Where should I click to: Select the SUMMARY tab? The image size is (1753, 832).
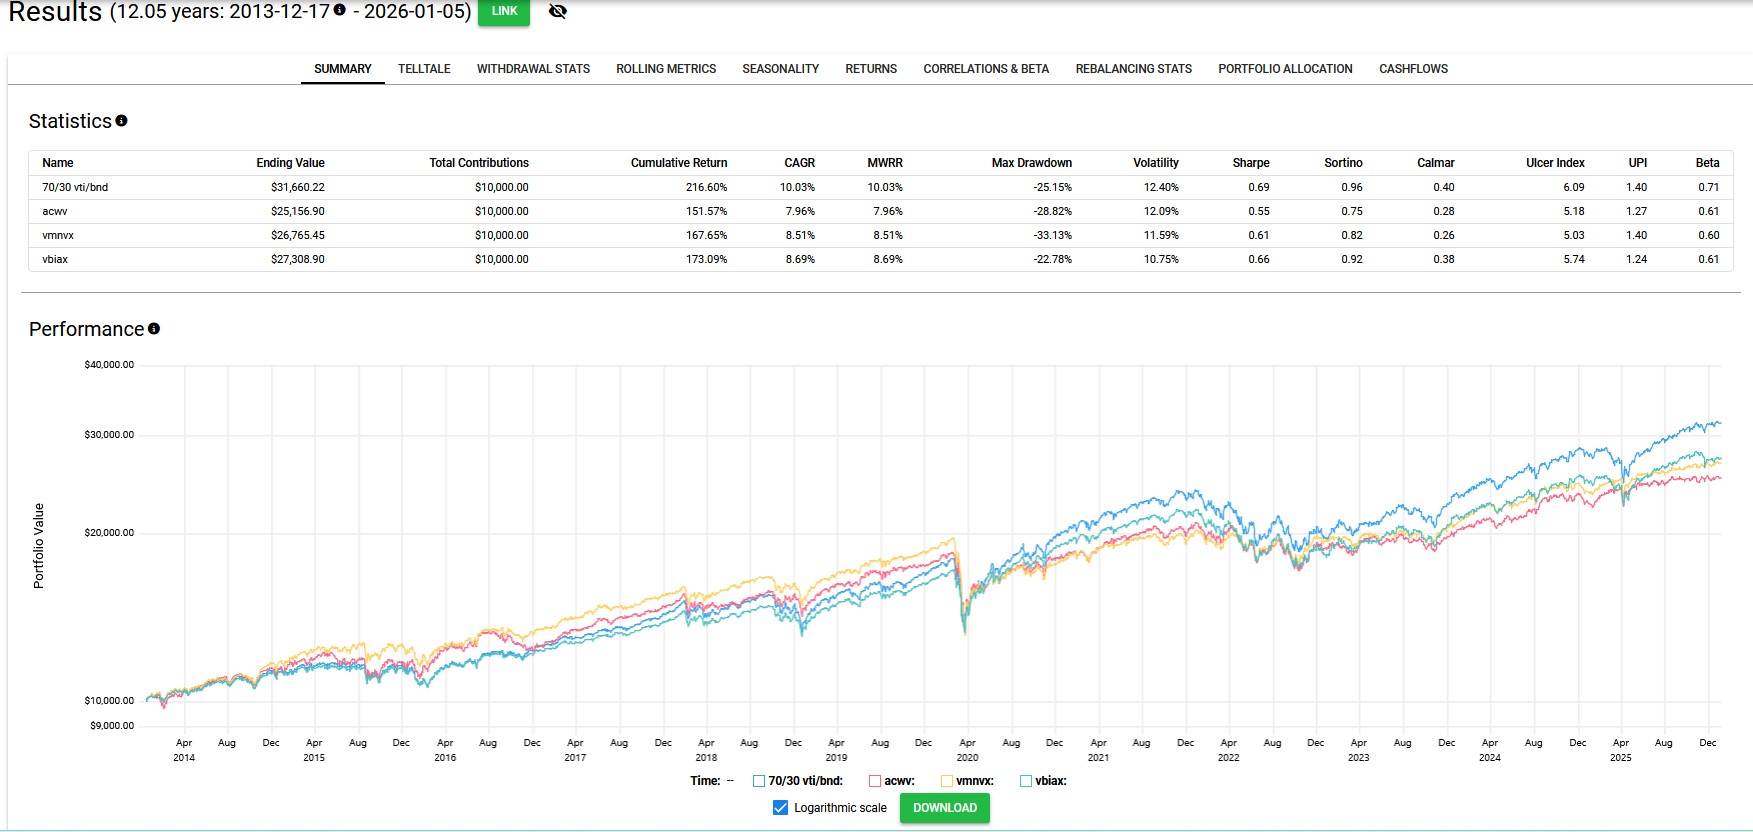coord(343,69)
